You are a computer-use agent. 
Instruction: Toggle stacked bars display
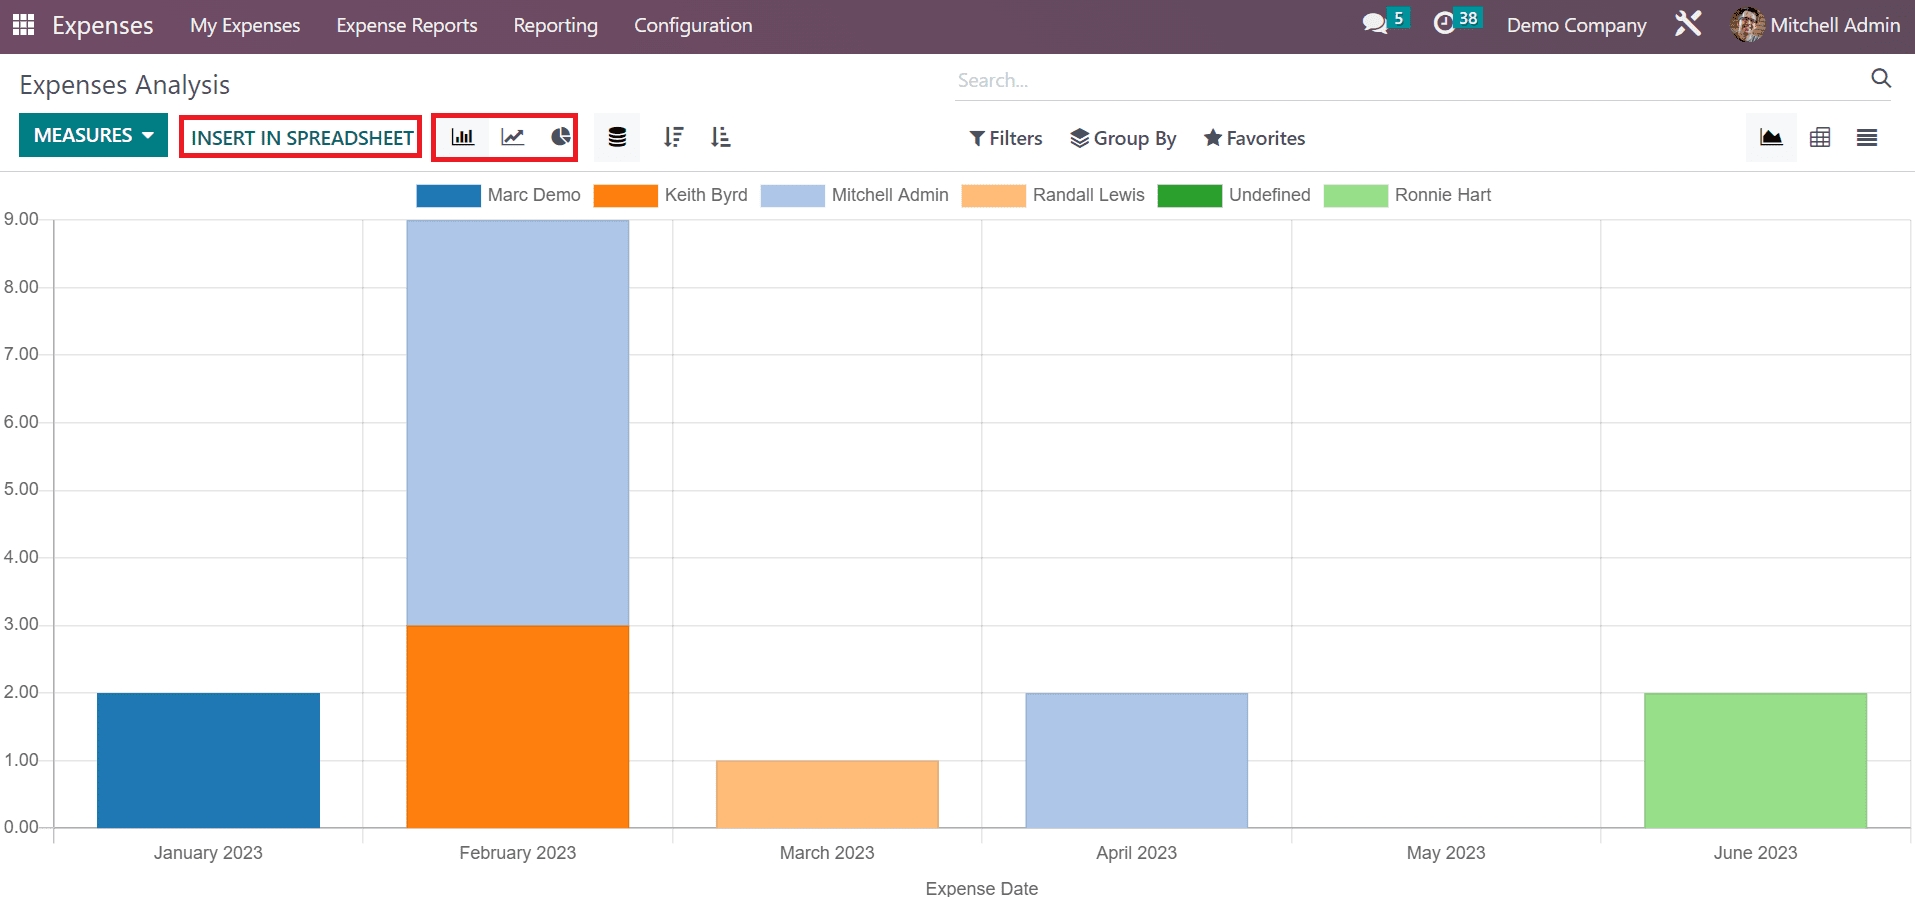[617, 137]
